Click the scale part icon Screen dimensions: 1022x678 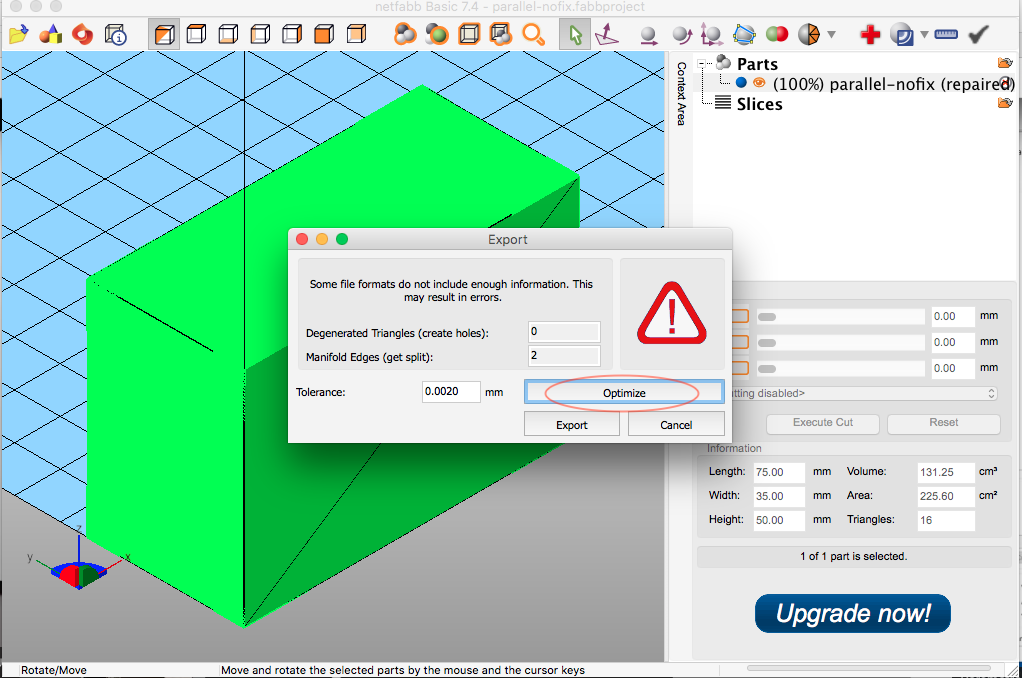click(x=711, y=34)
